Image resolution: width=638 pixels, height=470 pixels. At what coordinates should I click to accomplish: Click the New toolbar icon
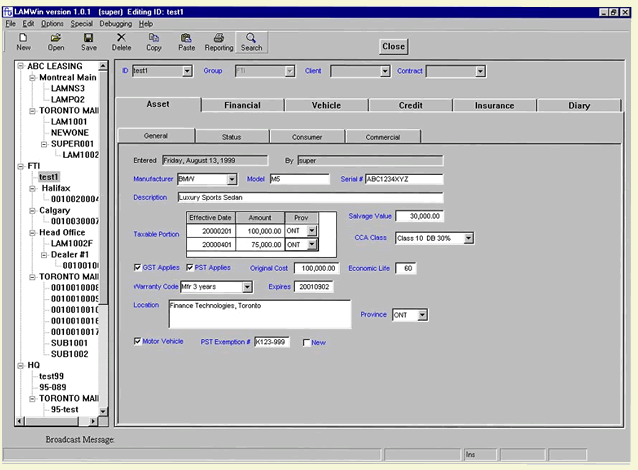click(x=23, y=38)
